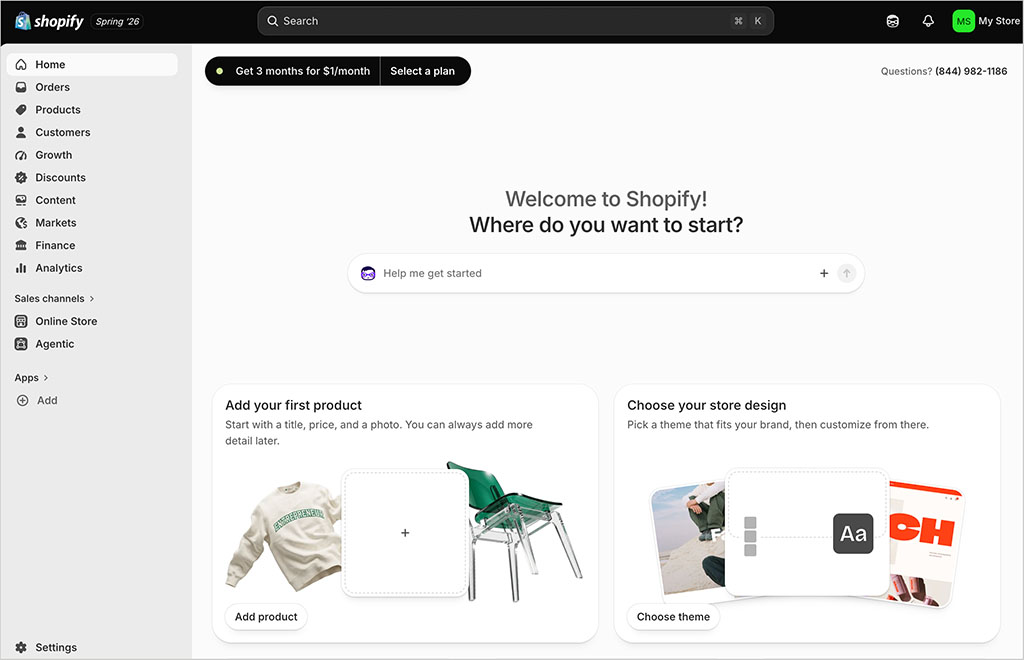
Task: Go to Home in the sidebar
Action: click(x=92, y=65)
